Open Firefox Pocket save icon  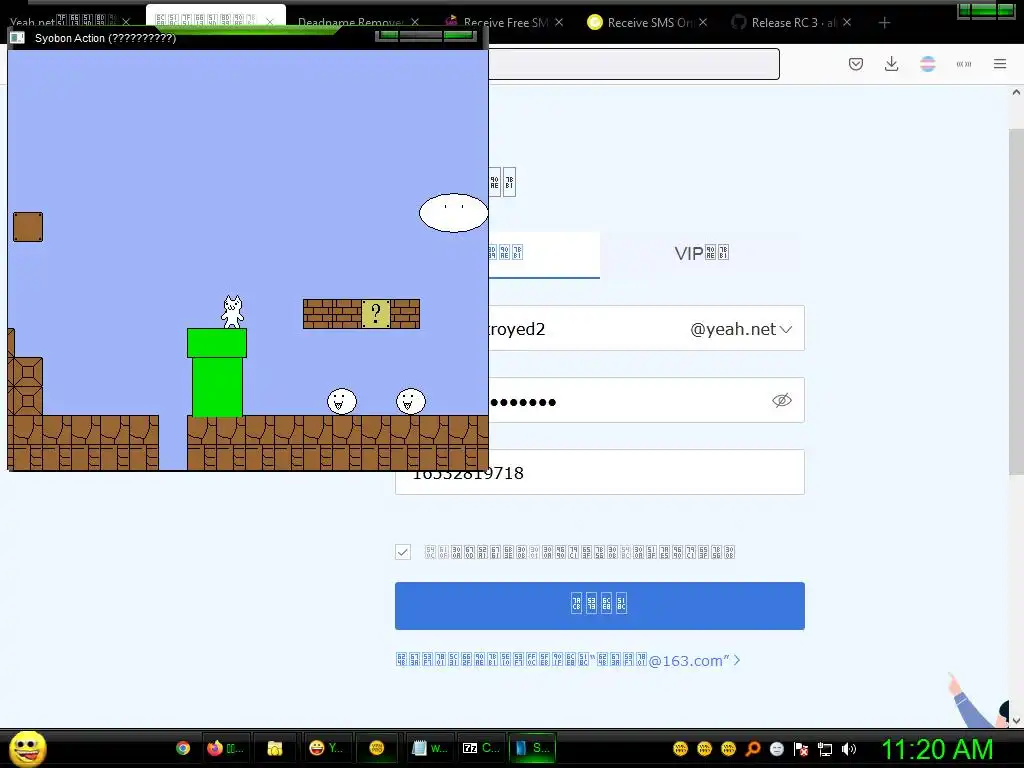tap(856, 64)
